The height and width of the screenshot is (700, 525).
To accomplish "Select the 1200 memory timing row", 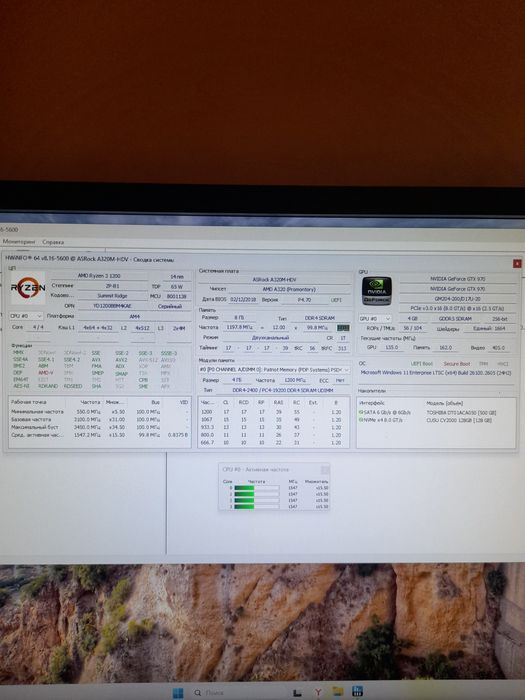I will pyautogui.click(x=273, y=412).
